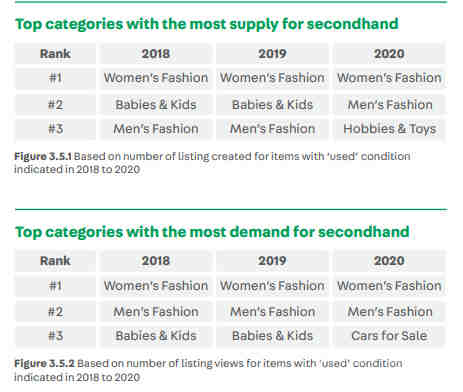Click #1 rank cell in supply table

pos(55,78)
